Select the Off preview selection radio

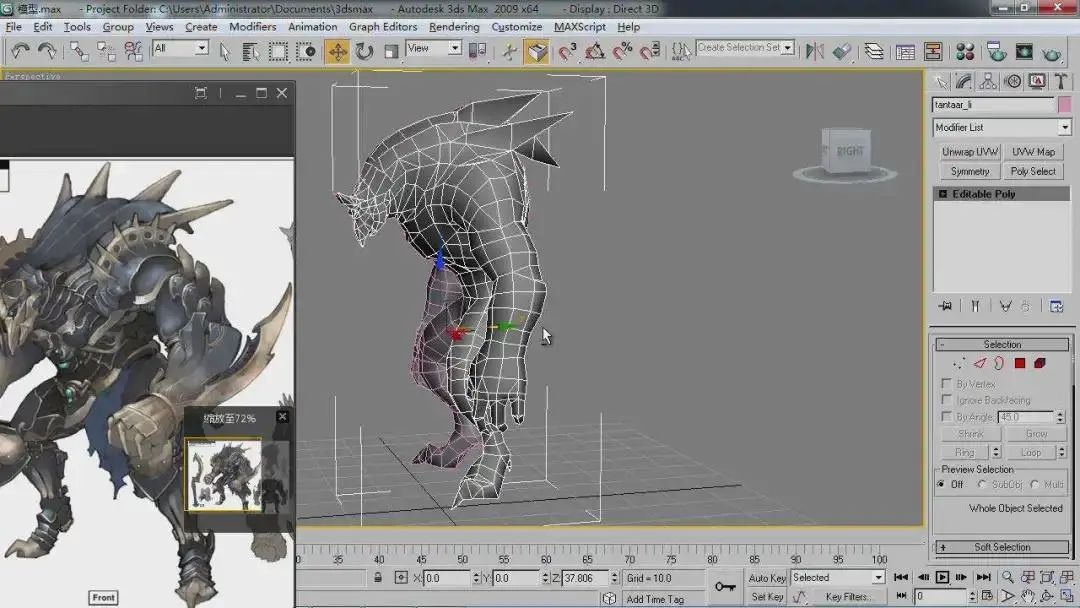click(x=942, y=485)
